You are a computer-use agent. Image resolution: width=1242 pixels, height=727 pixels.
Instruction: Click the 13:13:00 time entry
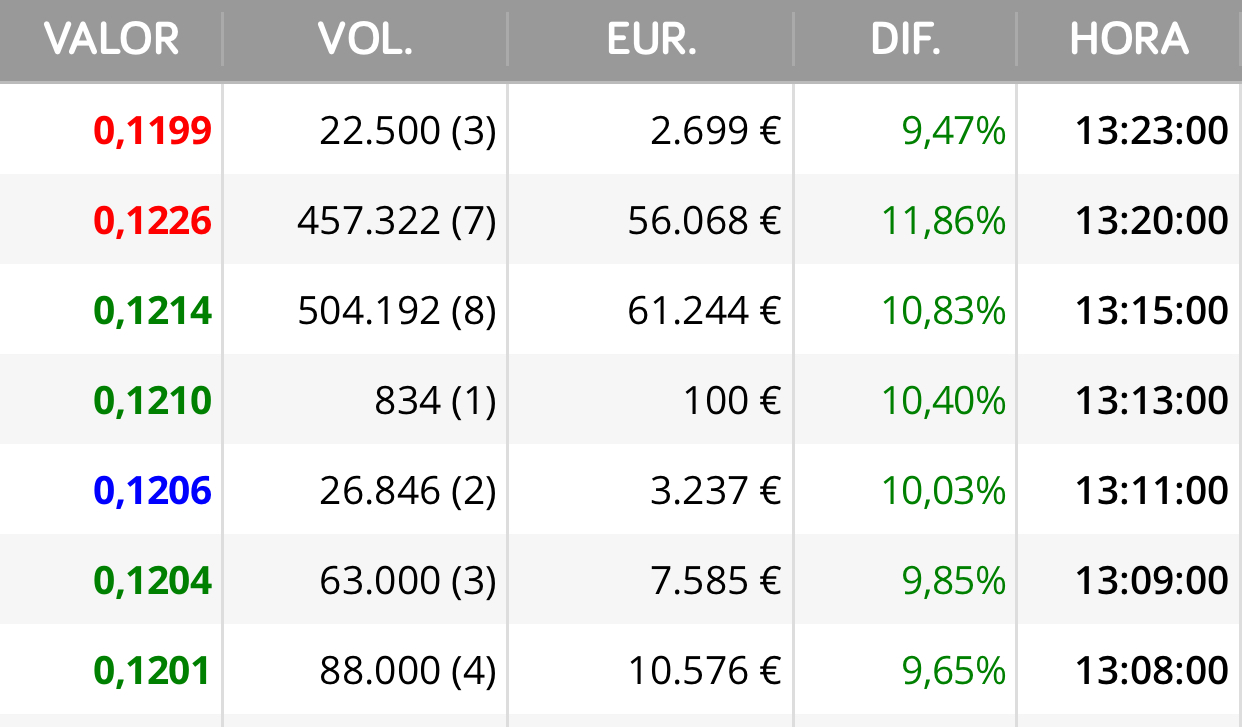click(1152, 401)
